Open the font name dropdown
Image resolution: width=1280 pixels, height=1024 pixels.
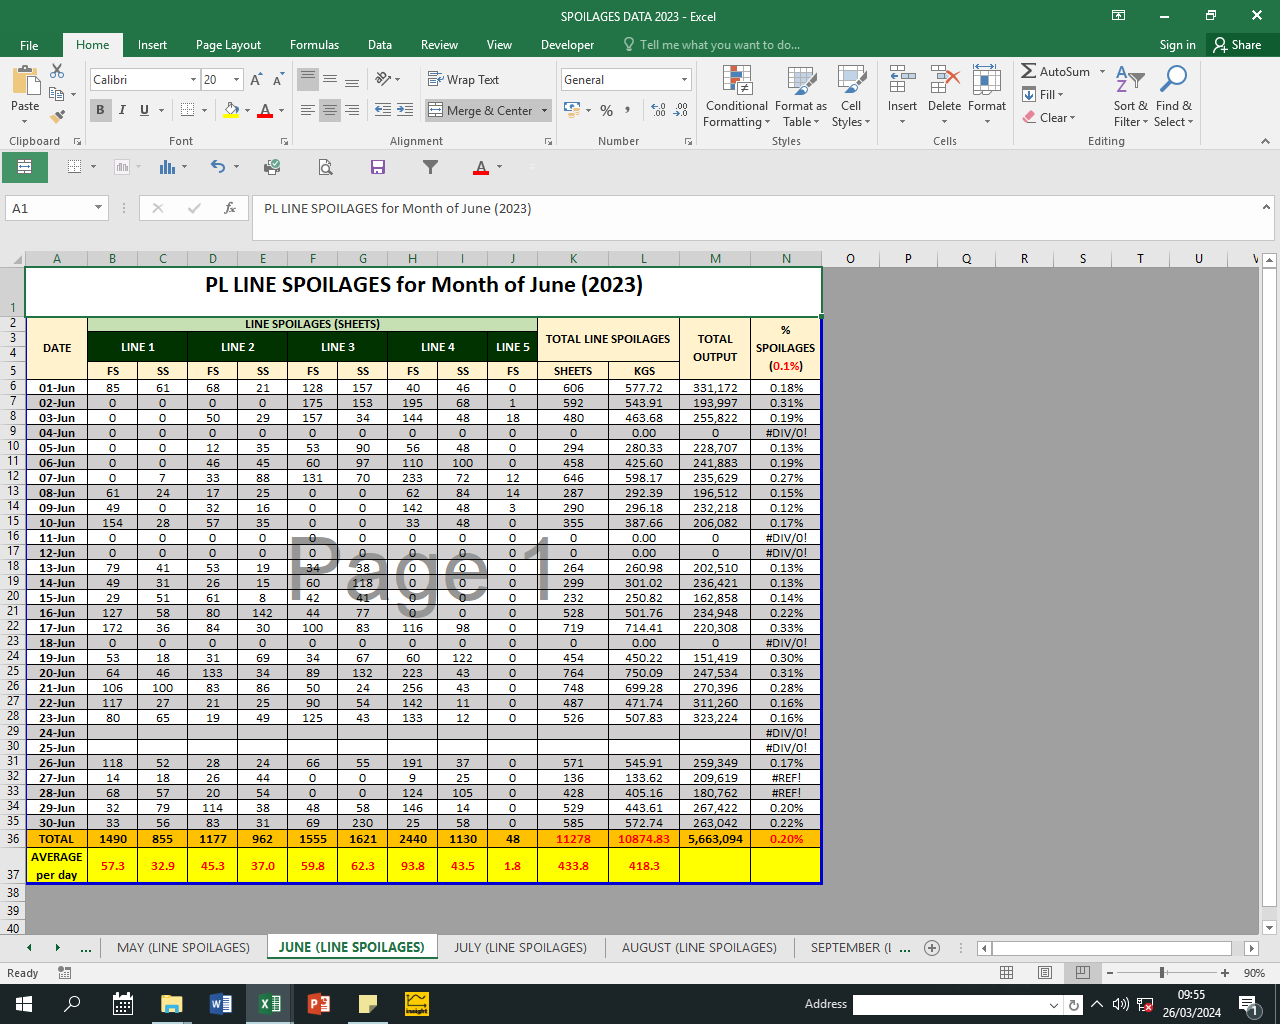(x=193, y=80)
